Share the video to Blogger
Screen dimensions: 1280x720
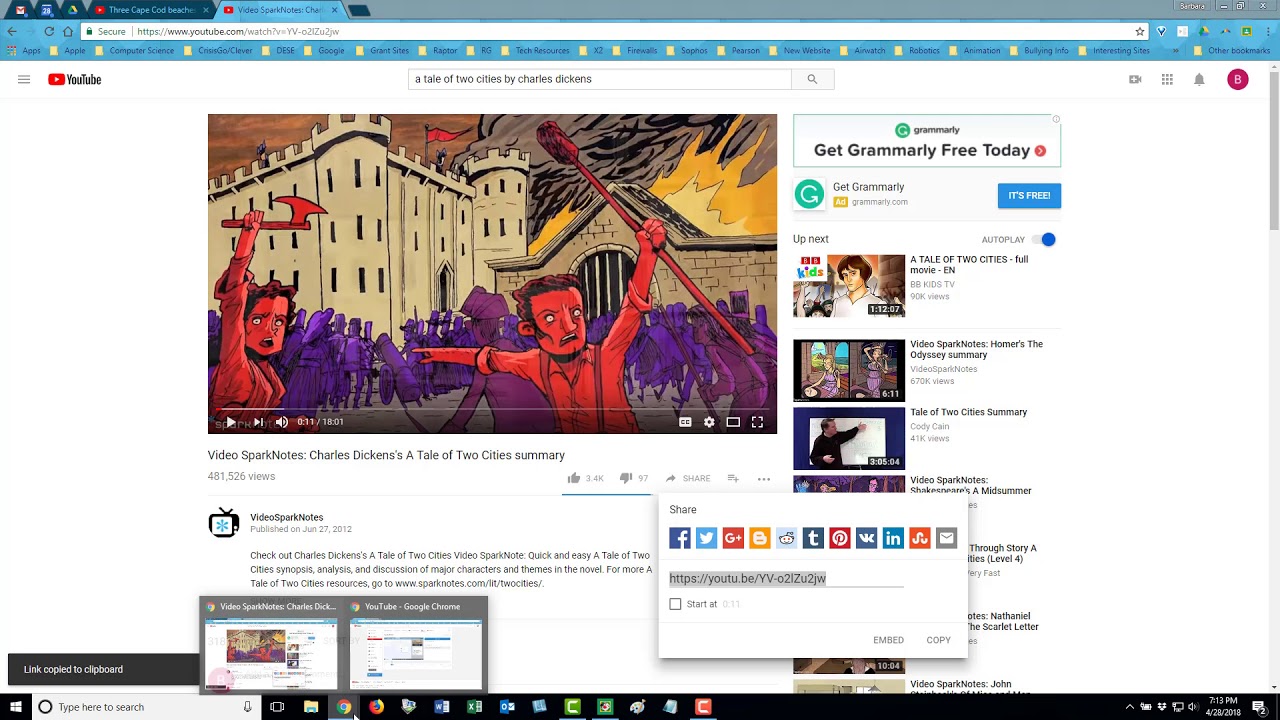760,538
